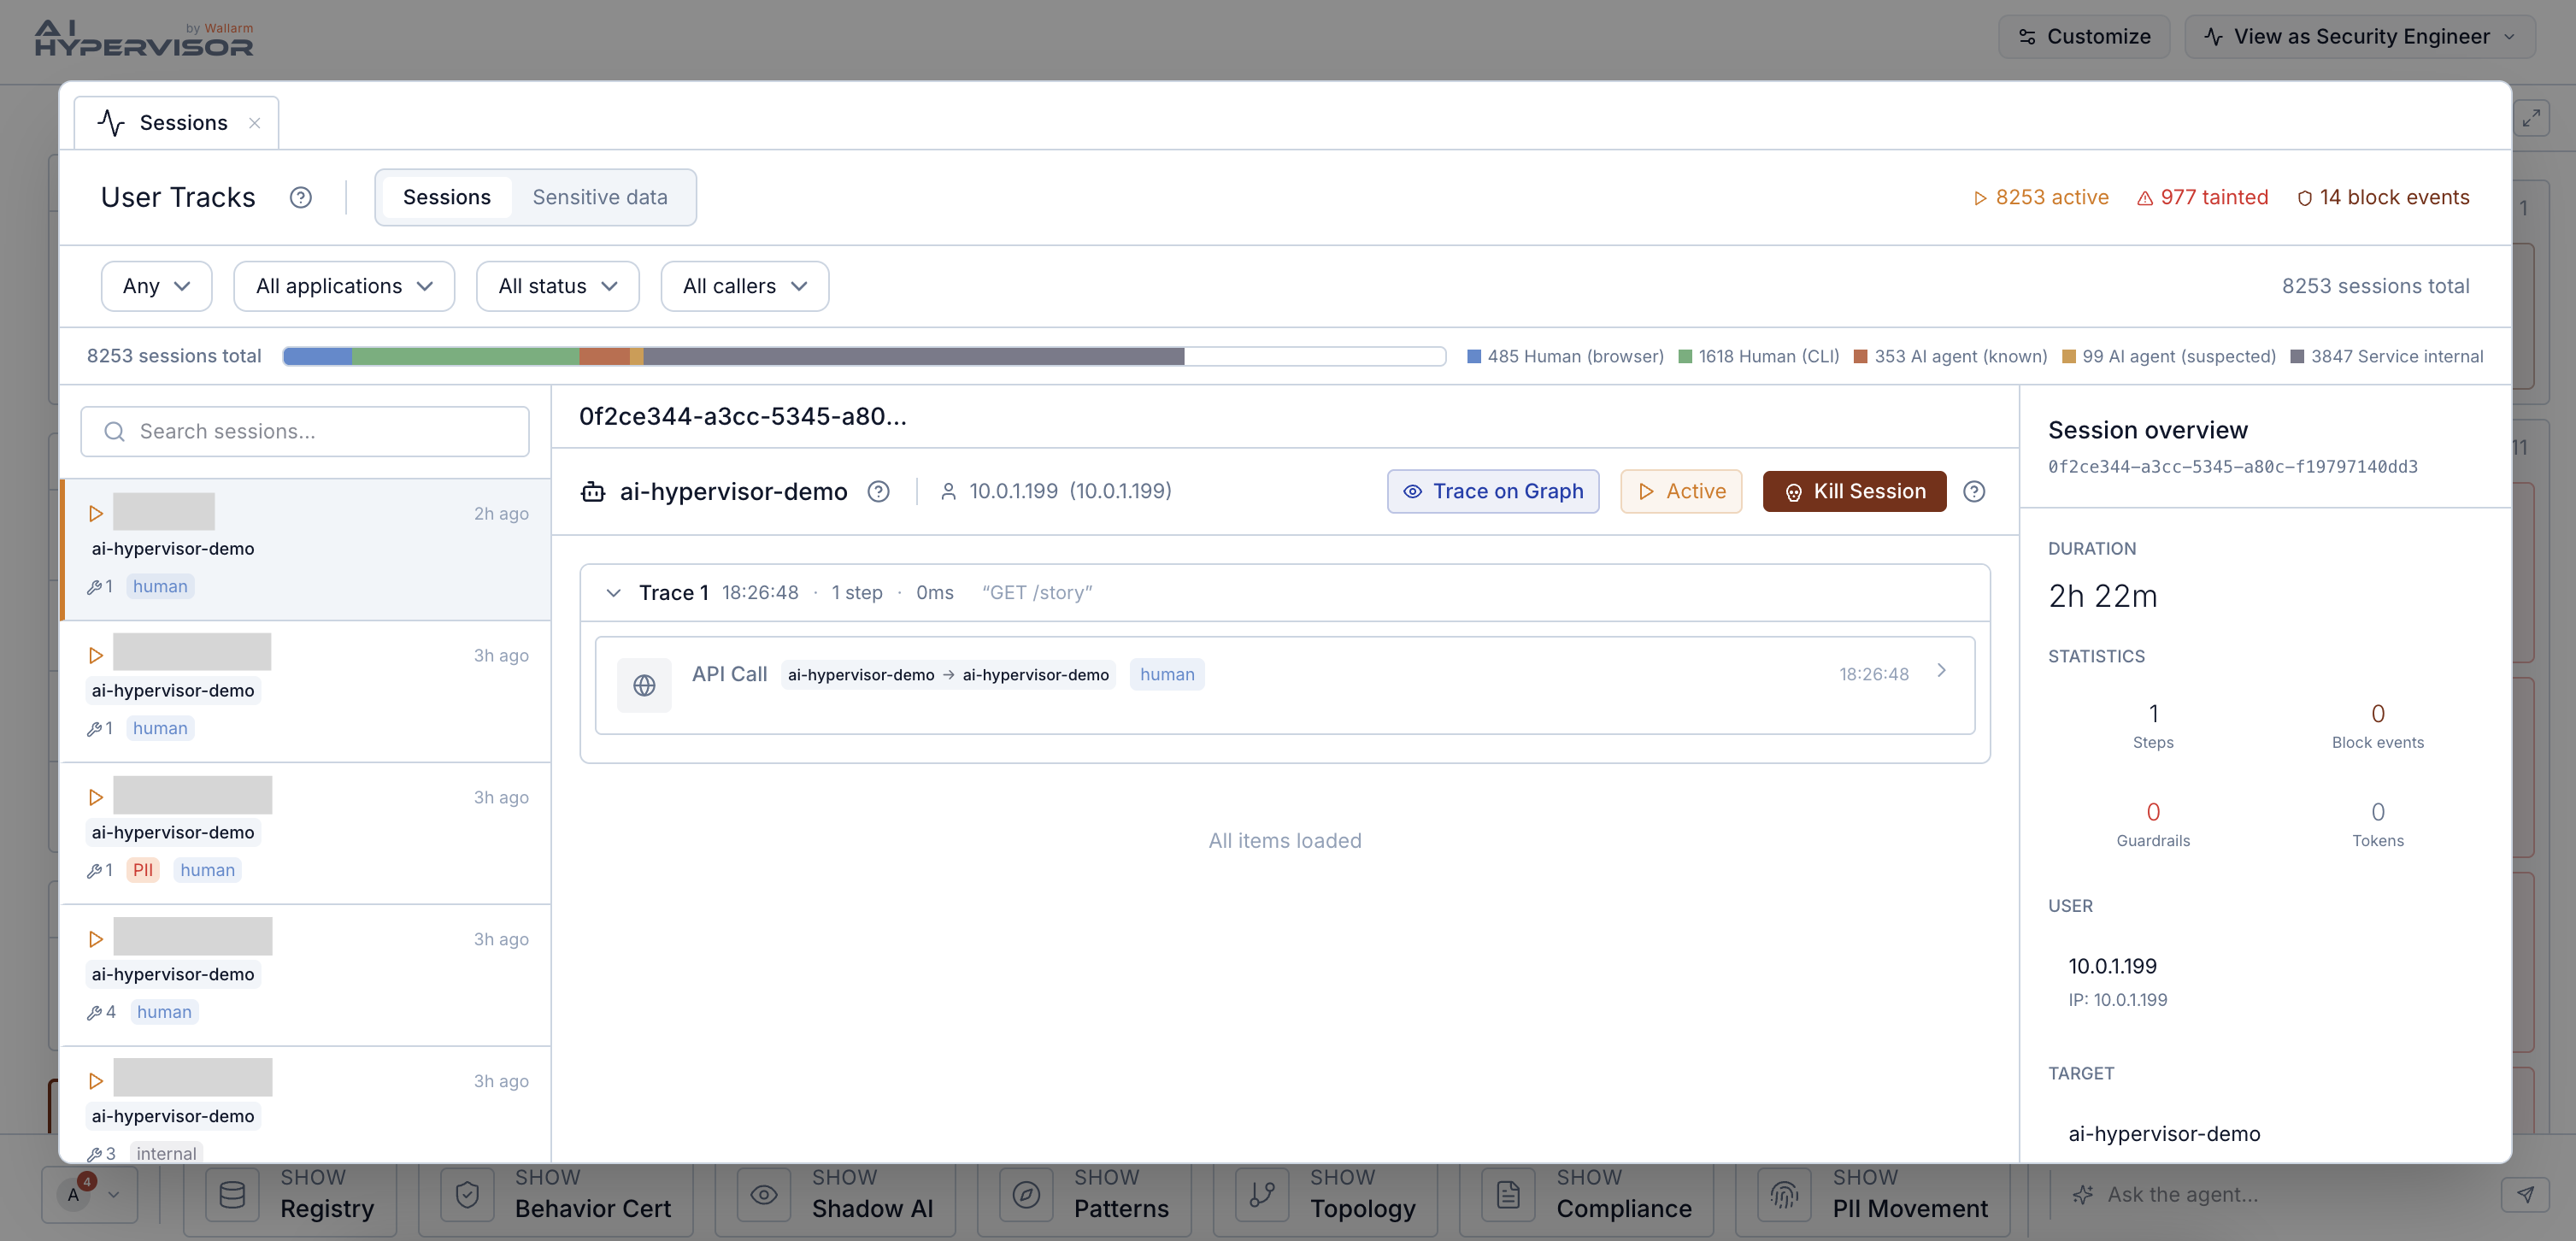Click the Kill Session button
The width and height of the screenshot is (2576, 1241).
pyautogui.click(x=1855, y=492)
